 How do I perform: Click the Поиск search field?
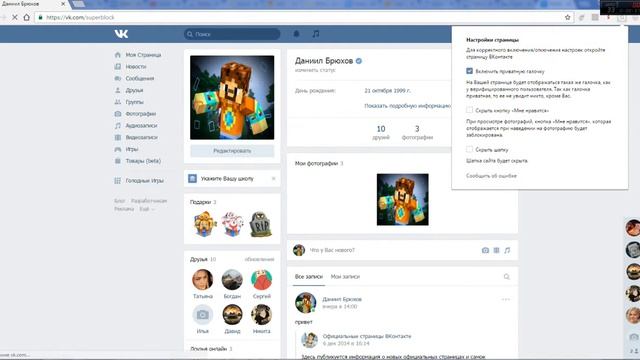(x=232, y=34)
